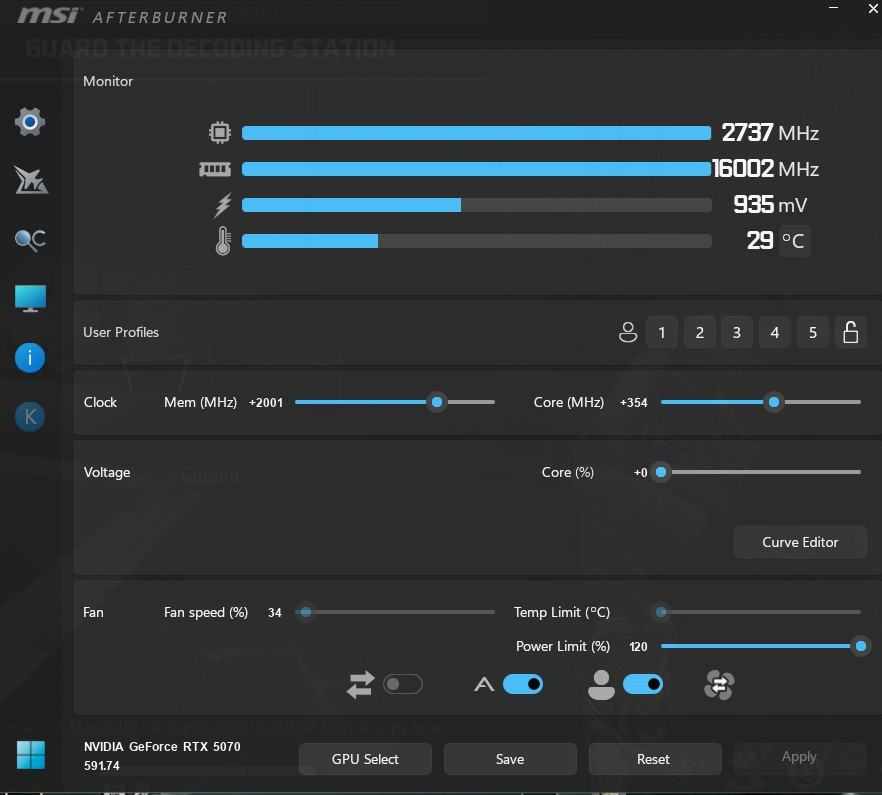Toggle the auto fan control switch
882x795 pixels.
pos(523,684)
